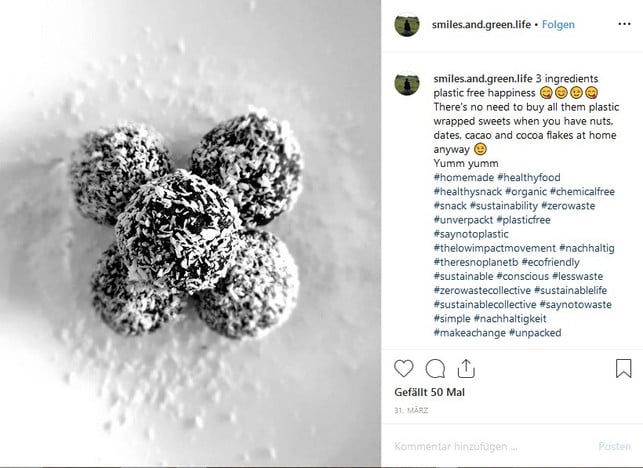
Task: Click the 31. März post date
Action: [x=411, y=410]
